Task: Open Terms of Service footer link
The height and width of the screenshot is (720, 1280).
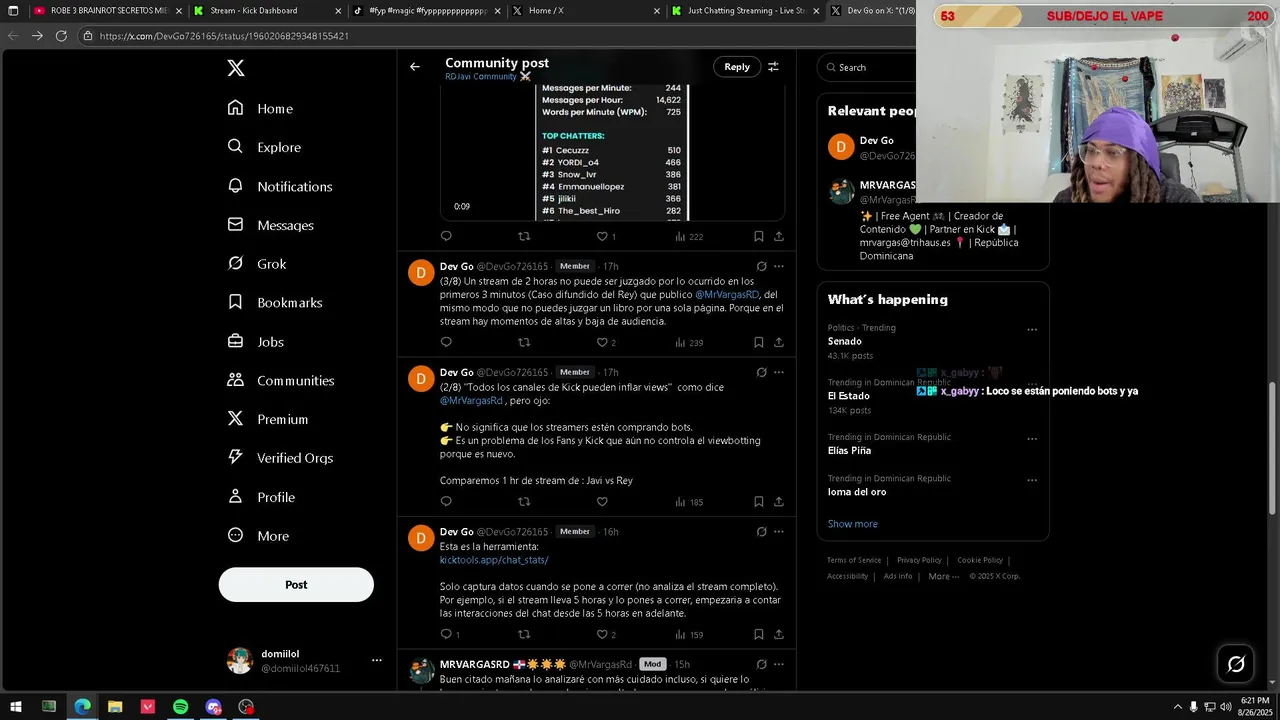Action: click(854, 560)
